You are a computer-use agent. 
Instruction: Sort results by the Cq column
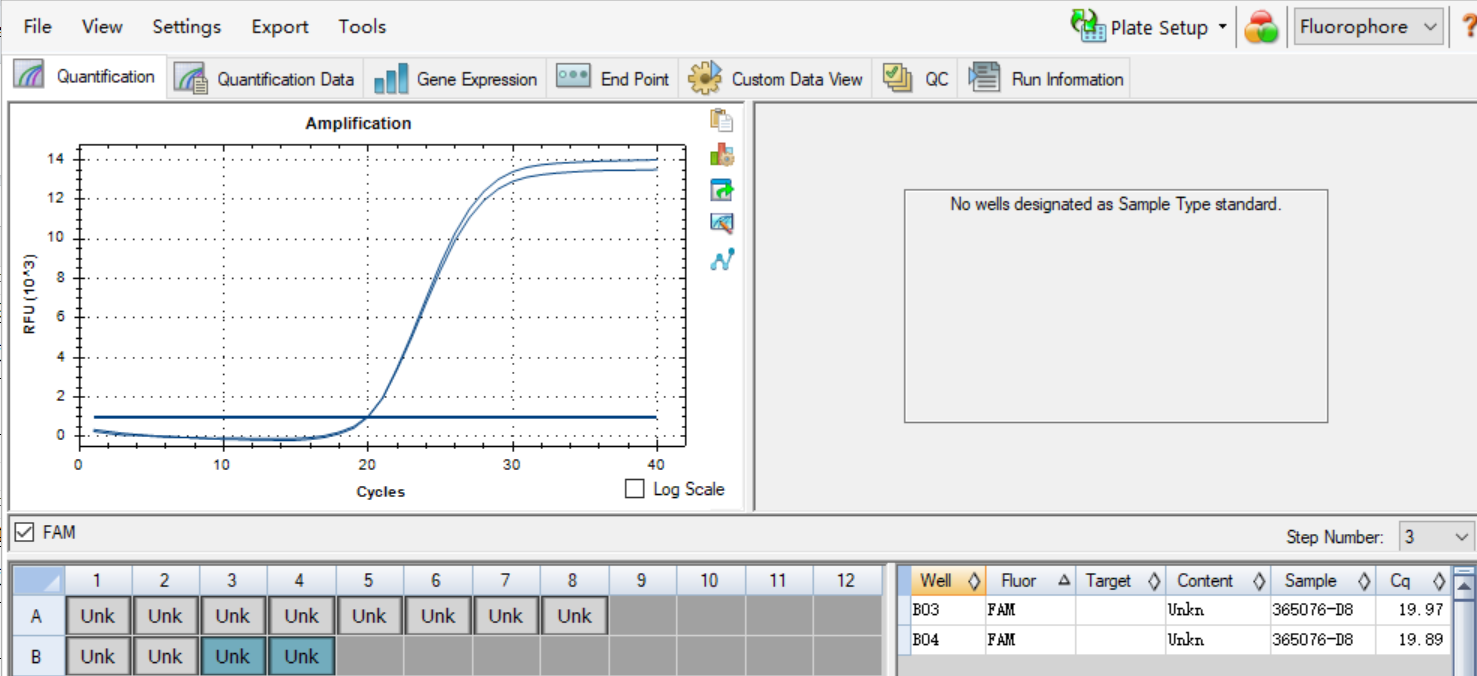[1413, 580]
